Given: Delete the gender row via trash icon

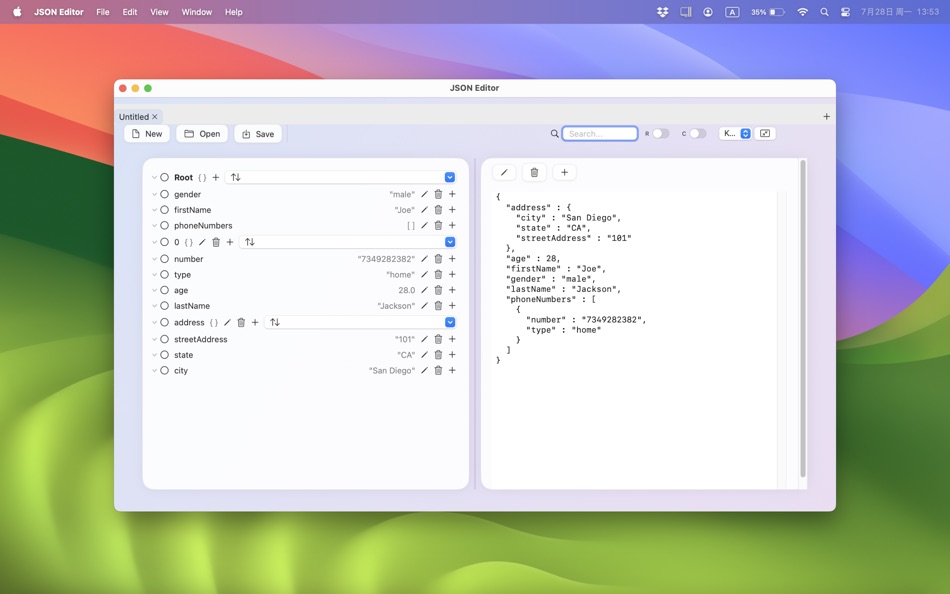Looking at the screenshot, I should point(438,194).
